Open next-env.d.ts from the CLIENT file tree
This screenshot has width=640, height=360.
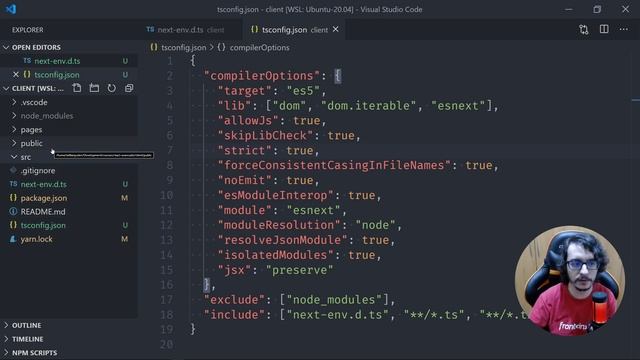[43, 184]
